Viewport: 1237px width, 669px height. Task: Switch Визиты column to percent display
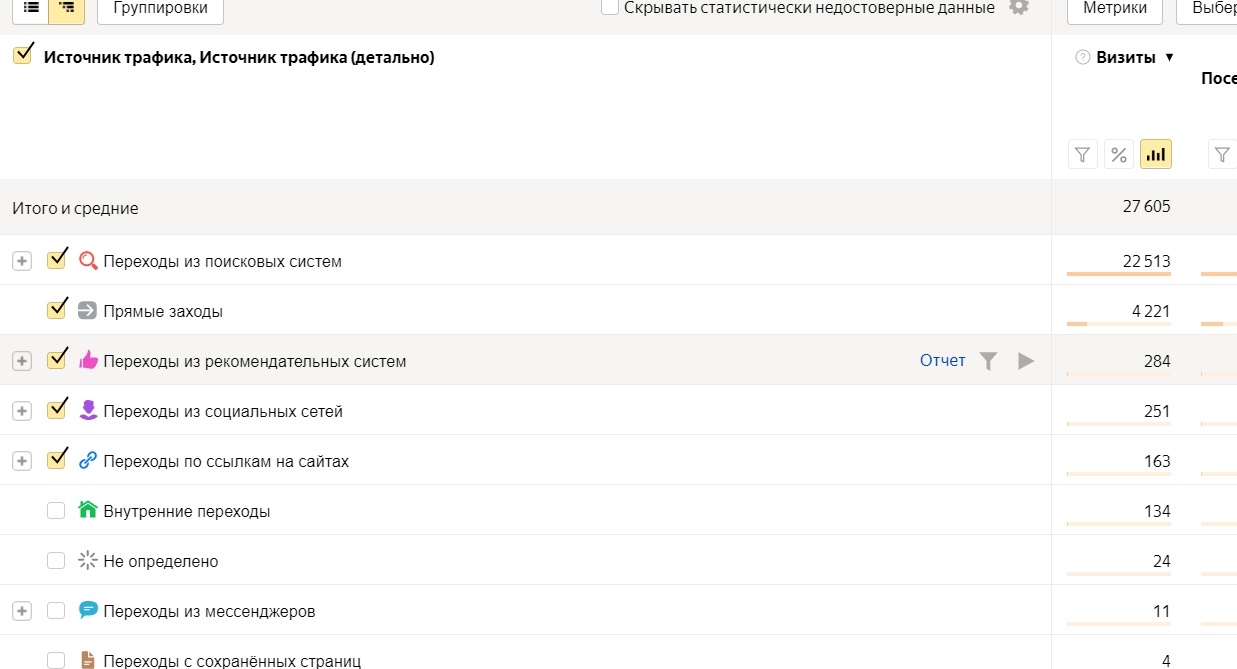pos(1119,155)
